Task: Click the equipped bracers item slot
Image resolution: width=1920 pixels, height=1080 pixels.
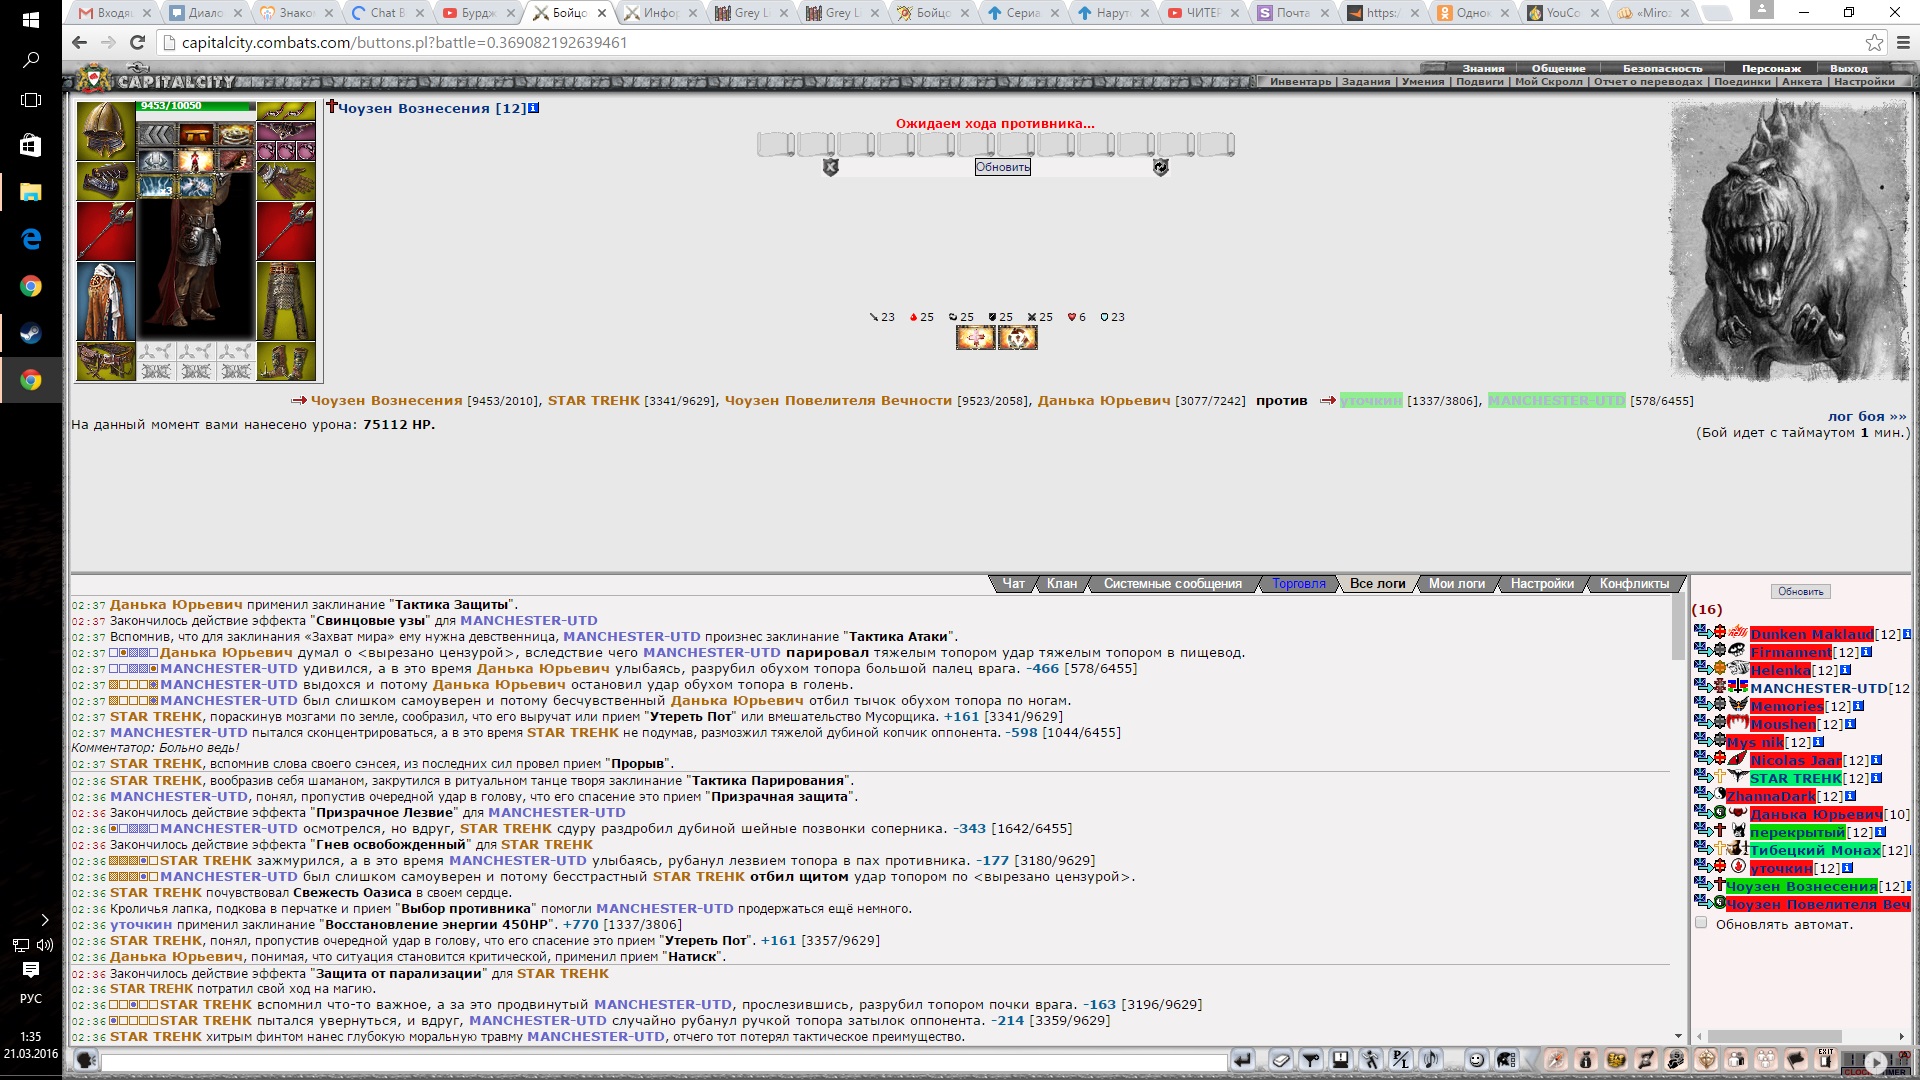Action: [105, 181]
